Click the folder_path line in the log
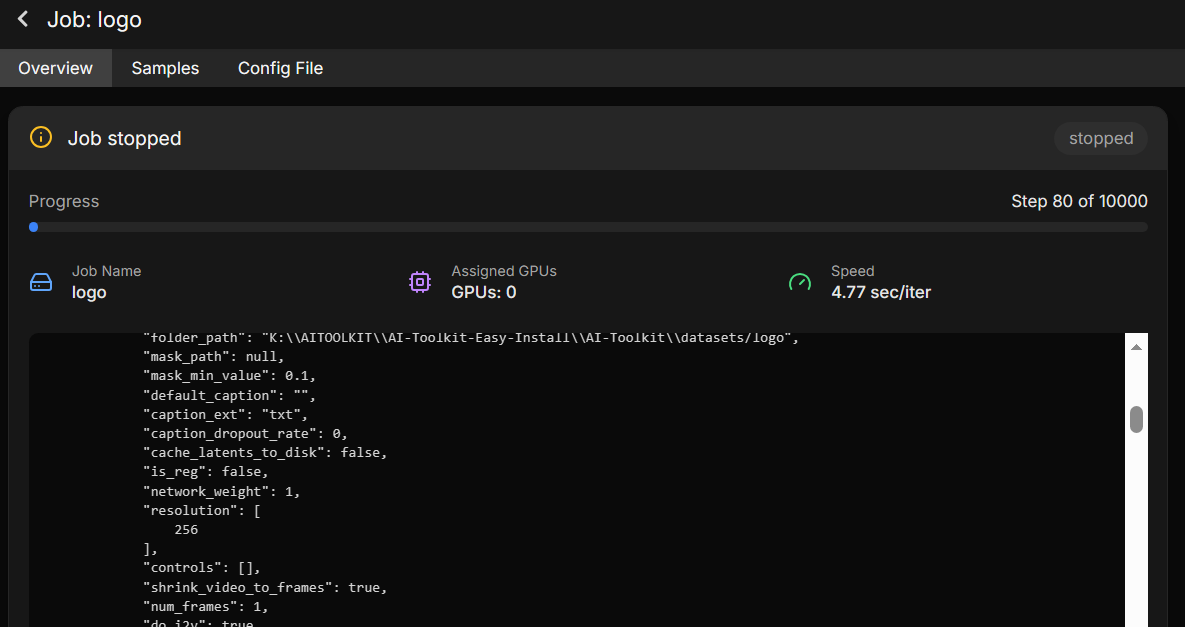The width and height of the screenshot is (1185, 627). 470,338
